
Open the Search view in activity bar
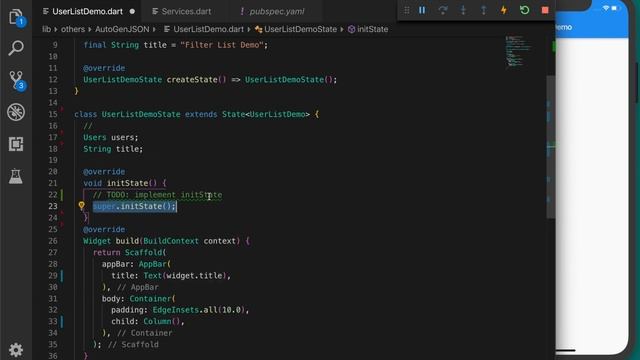[x=16, y=48]
